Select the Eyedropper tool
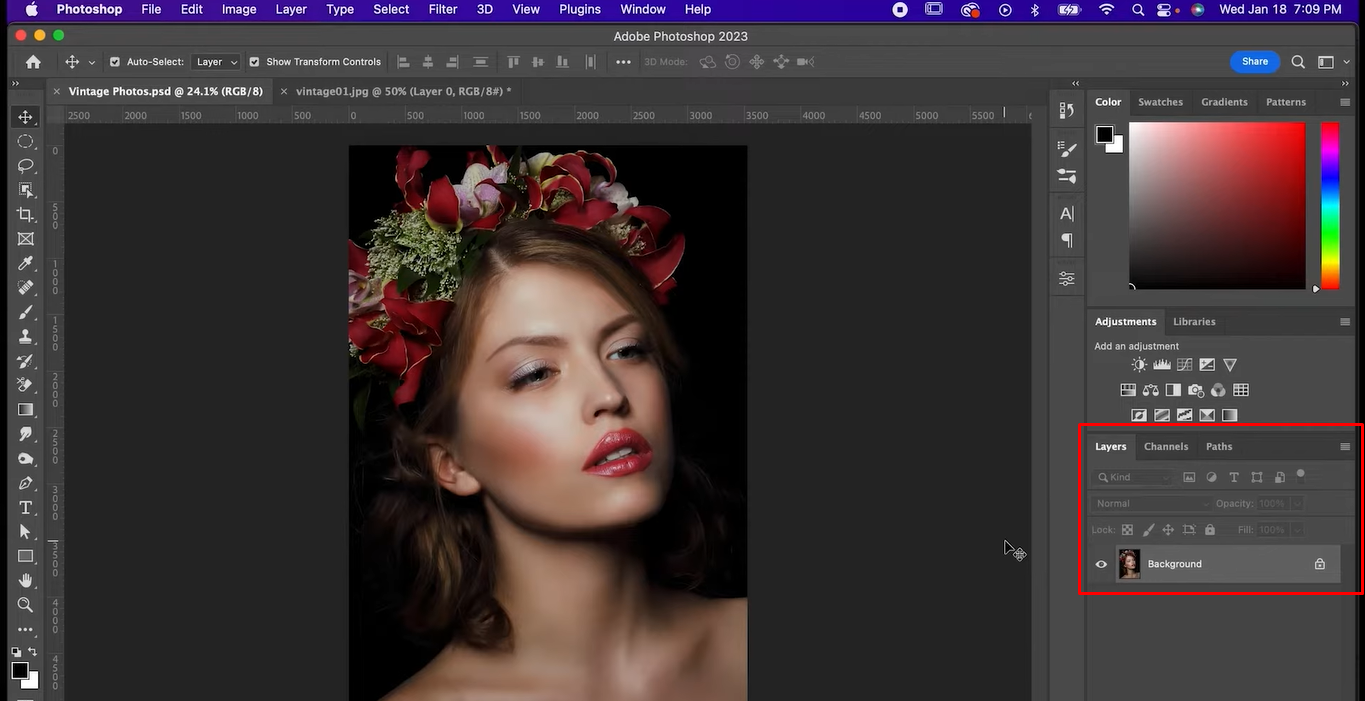Screen dimensions: 1365x701 (26, 263)
